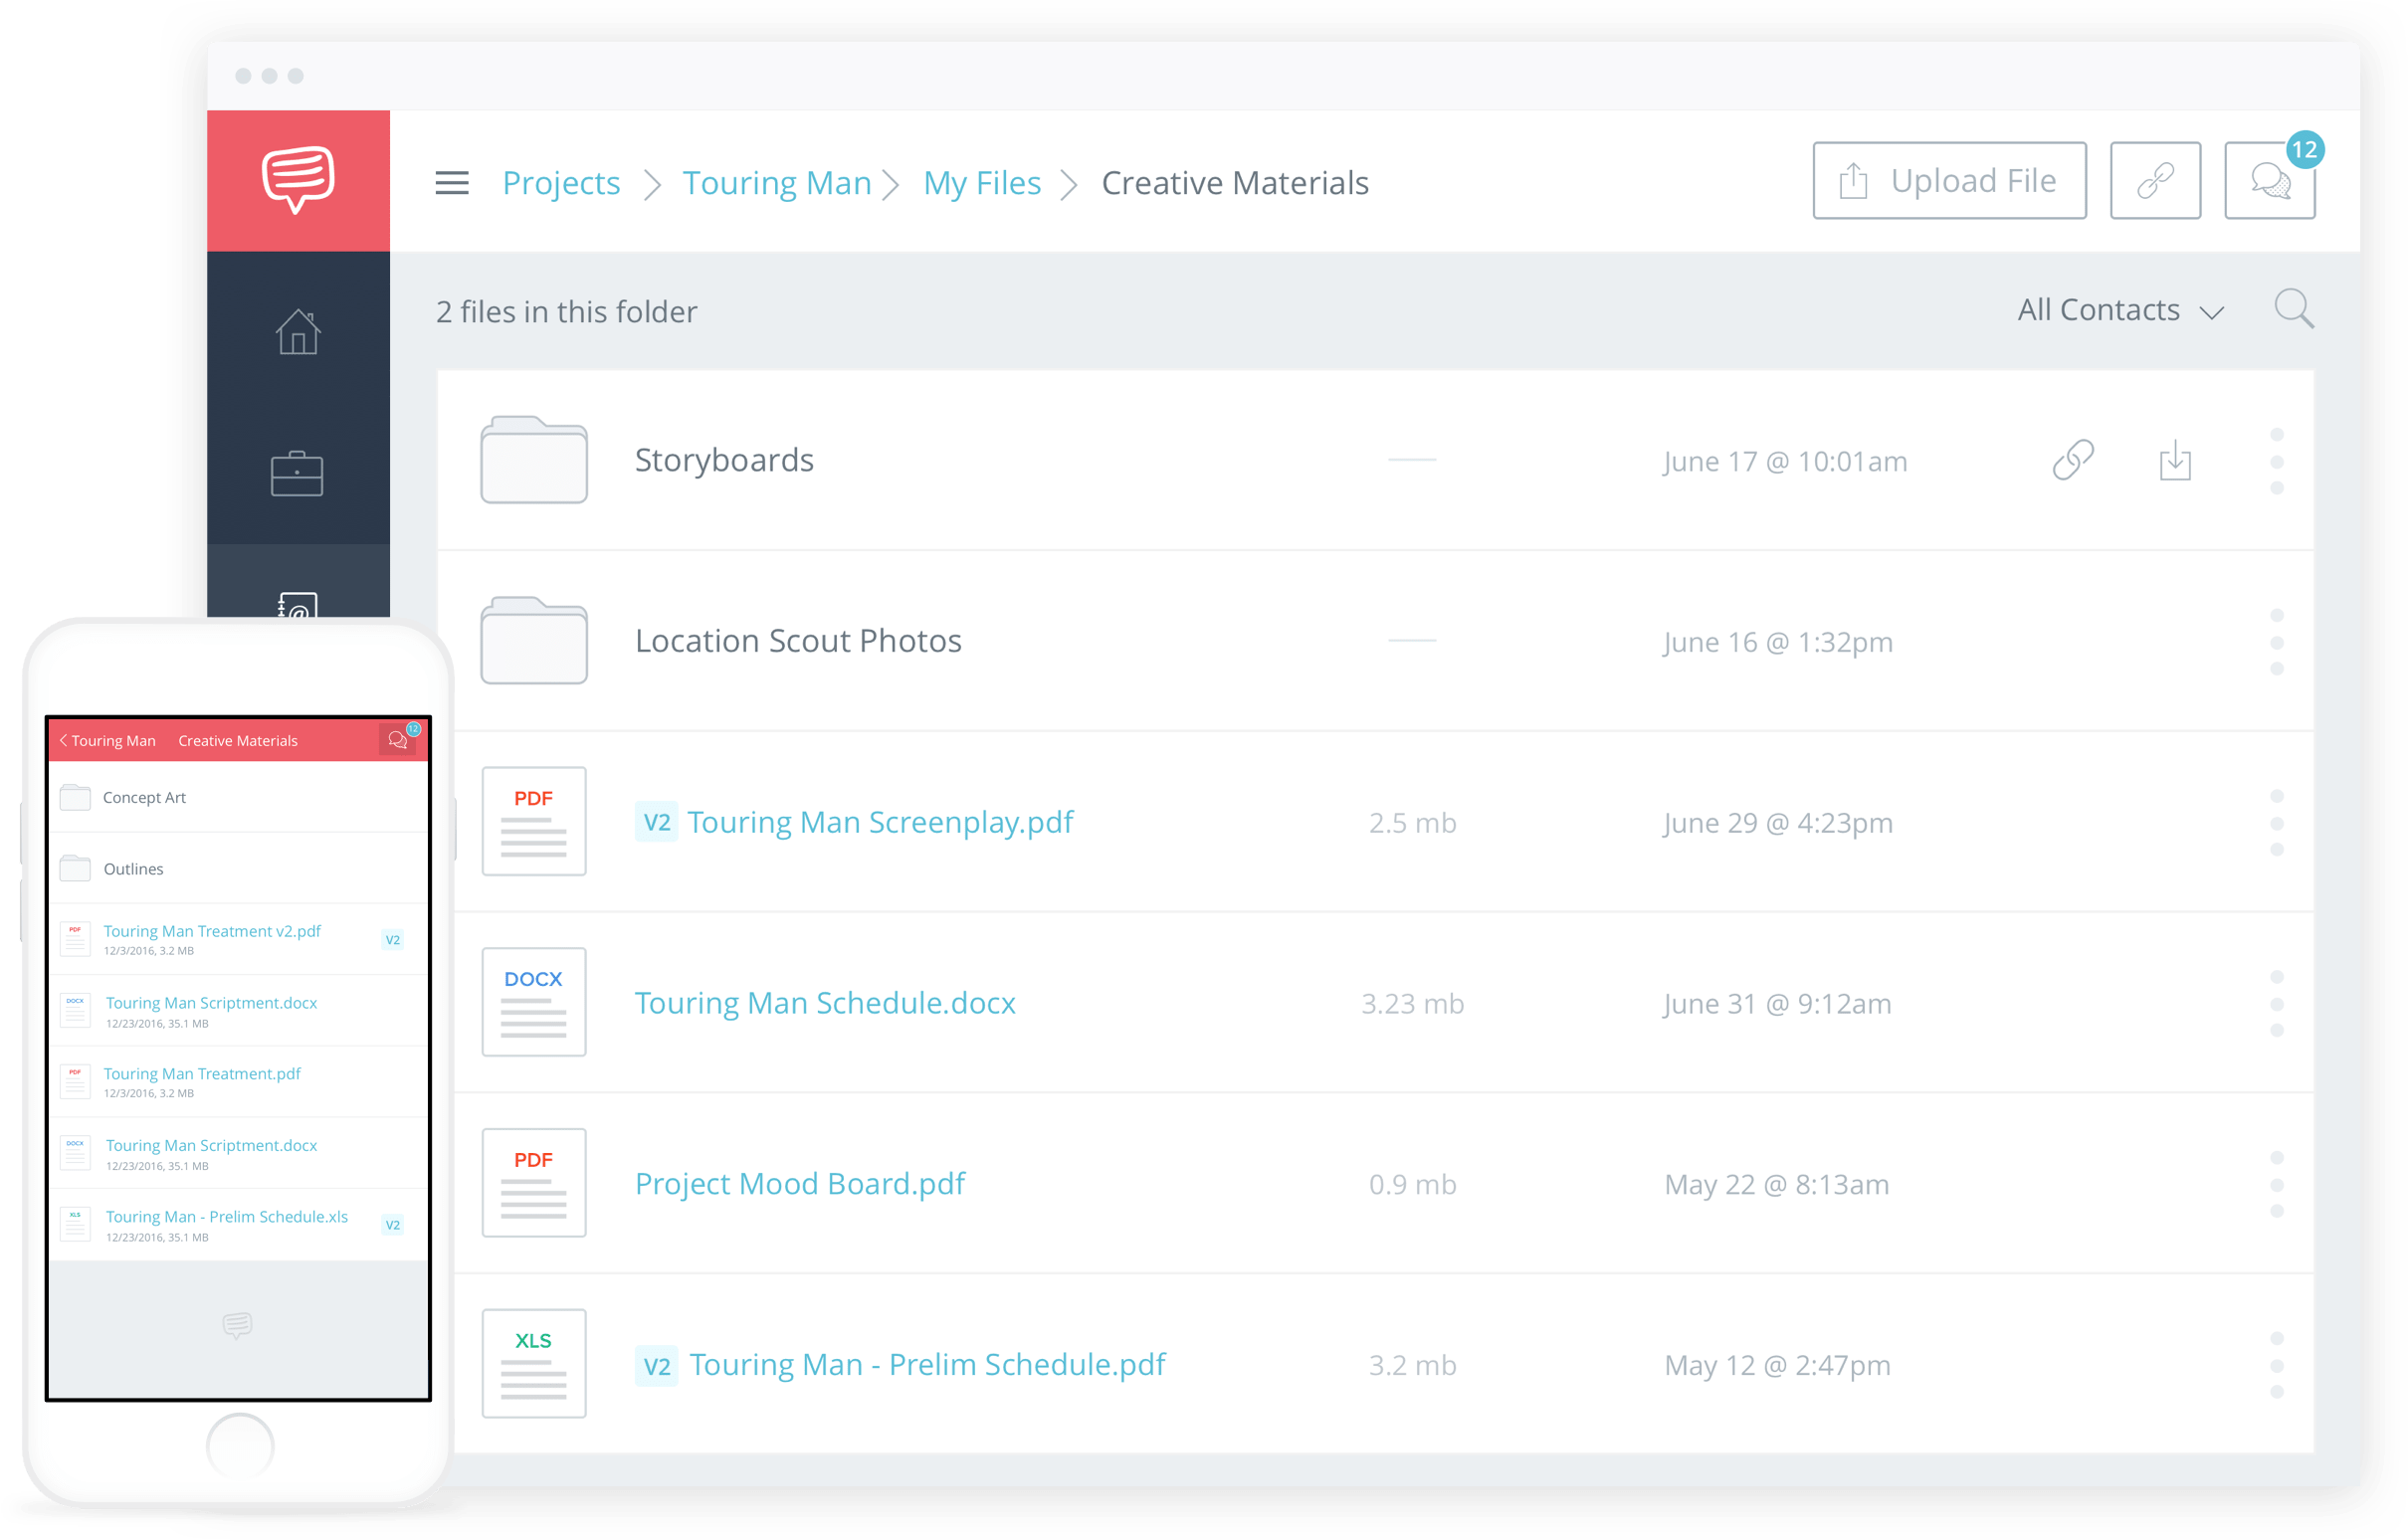This screenshot has width=2408, height=1540.
Task: Open the hamburger menu next to the breadcrumbs
Action: [x=452, y=183]
